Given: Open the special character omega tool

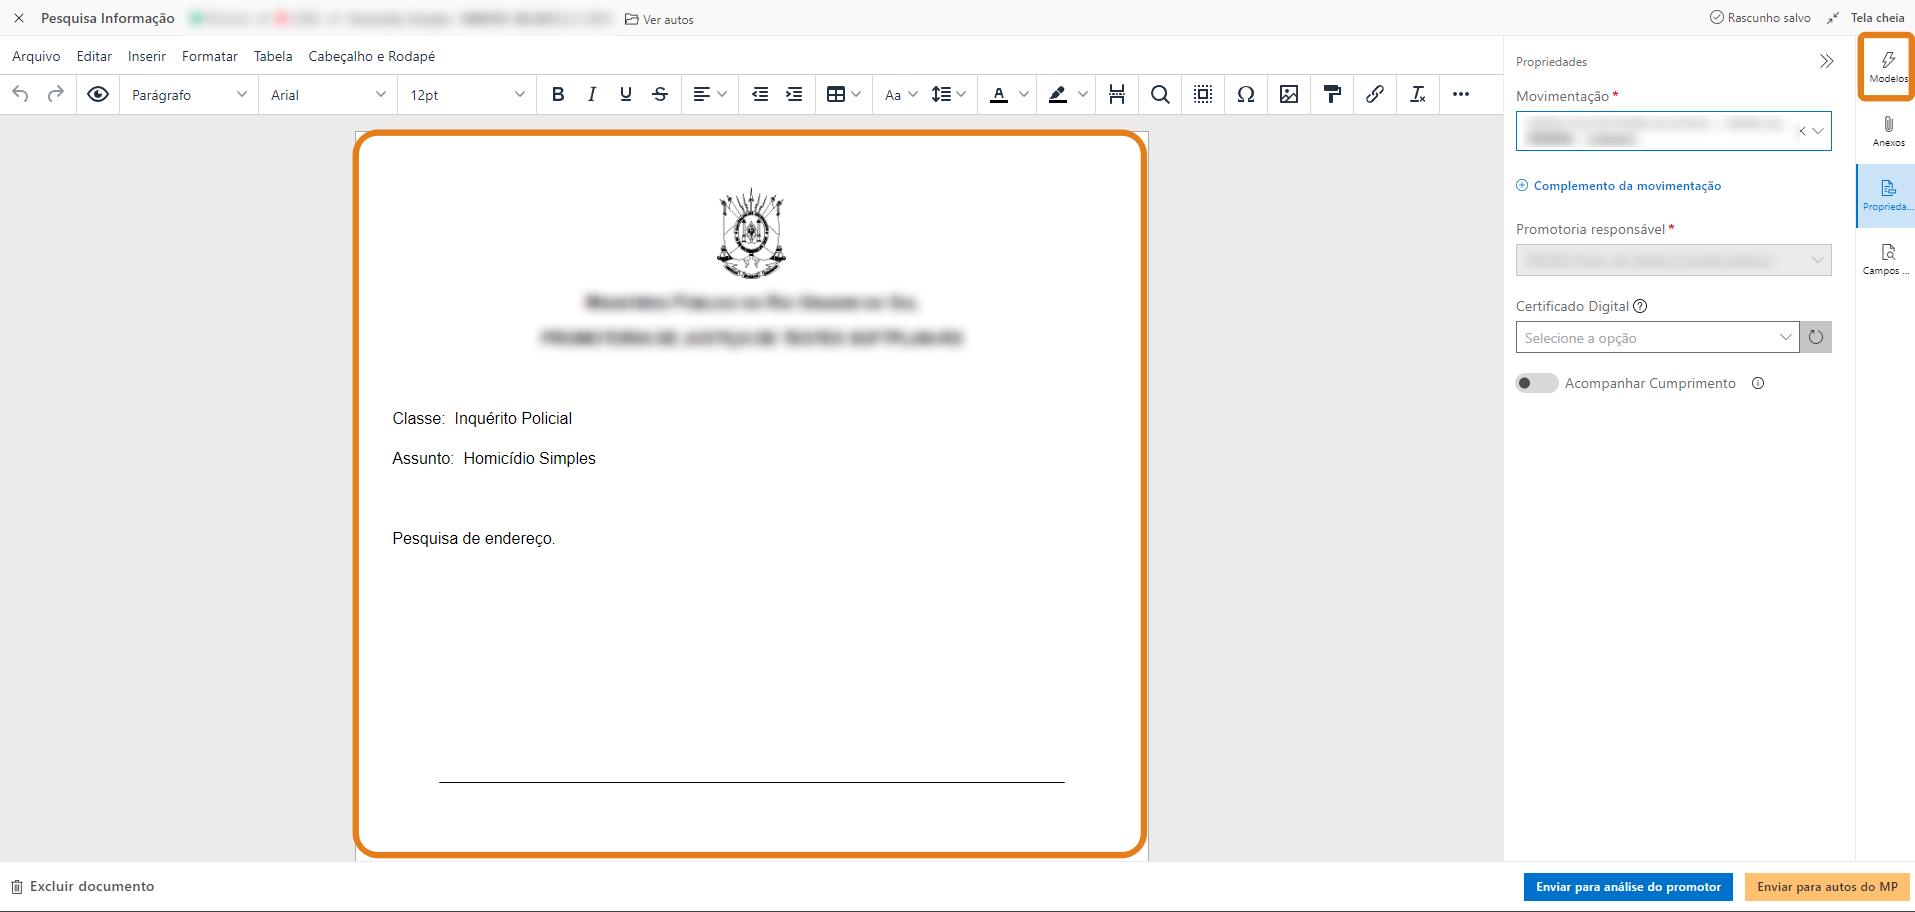Looking at the screenshot, I should [1245, 94].
